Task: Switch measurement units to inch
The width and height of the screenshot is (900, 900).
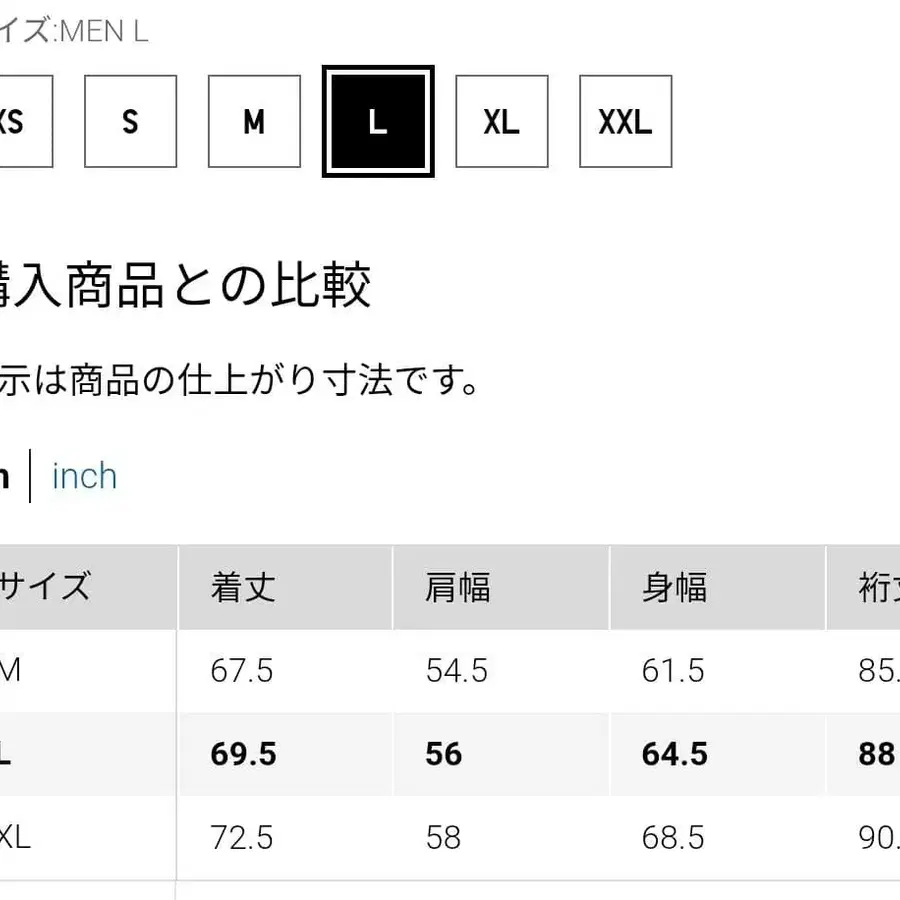Action: pyautogui.click(x=84, y=476)
